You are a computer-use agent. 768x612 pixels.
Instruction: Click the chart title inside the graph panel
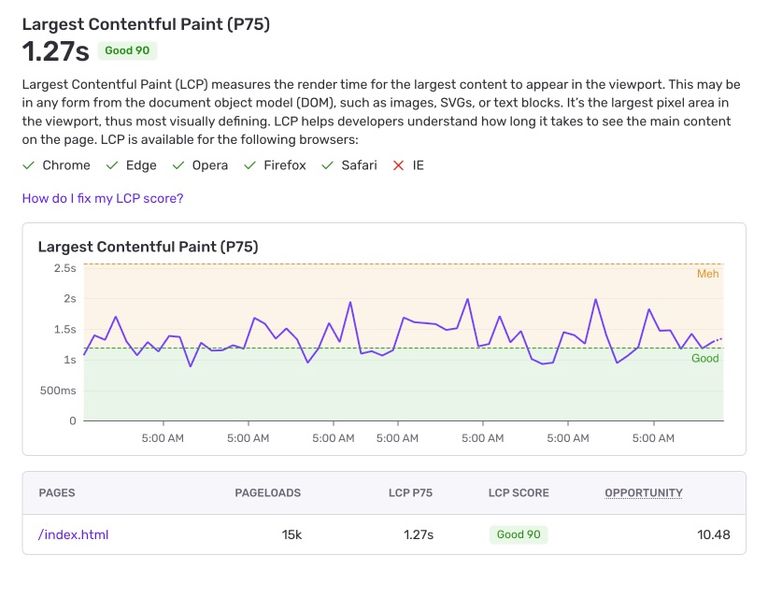[147, 246]
